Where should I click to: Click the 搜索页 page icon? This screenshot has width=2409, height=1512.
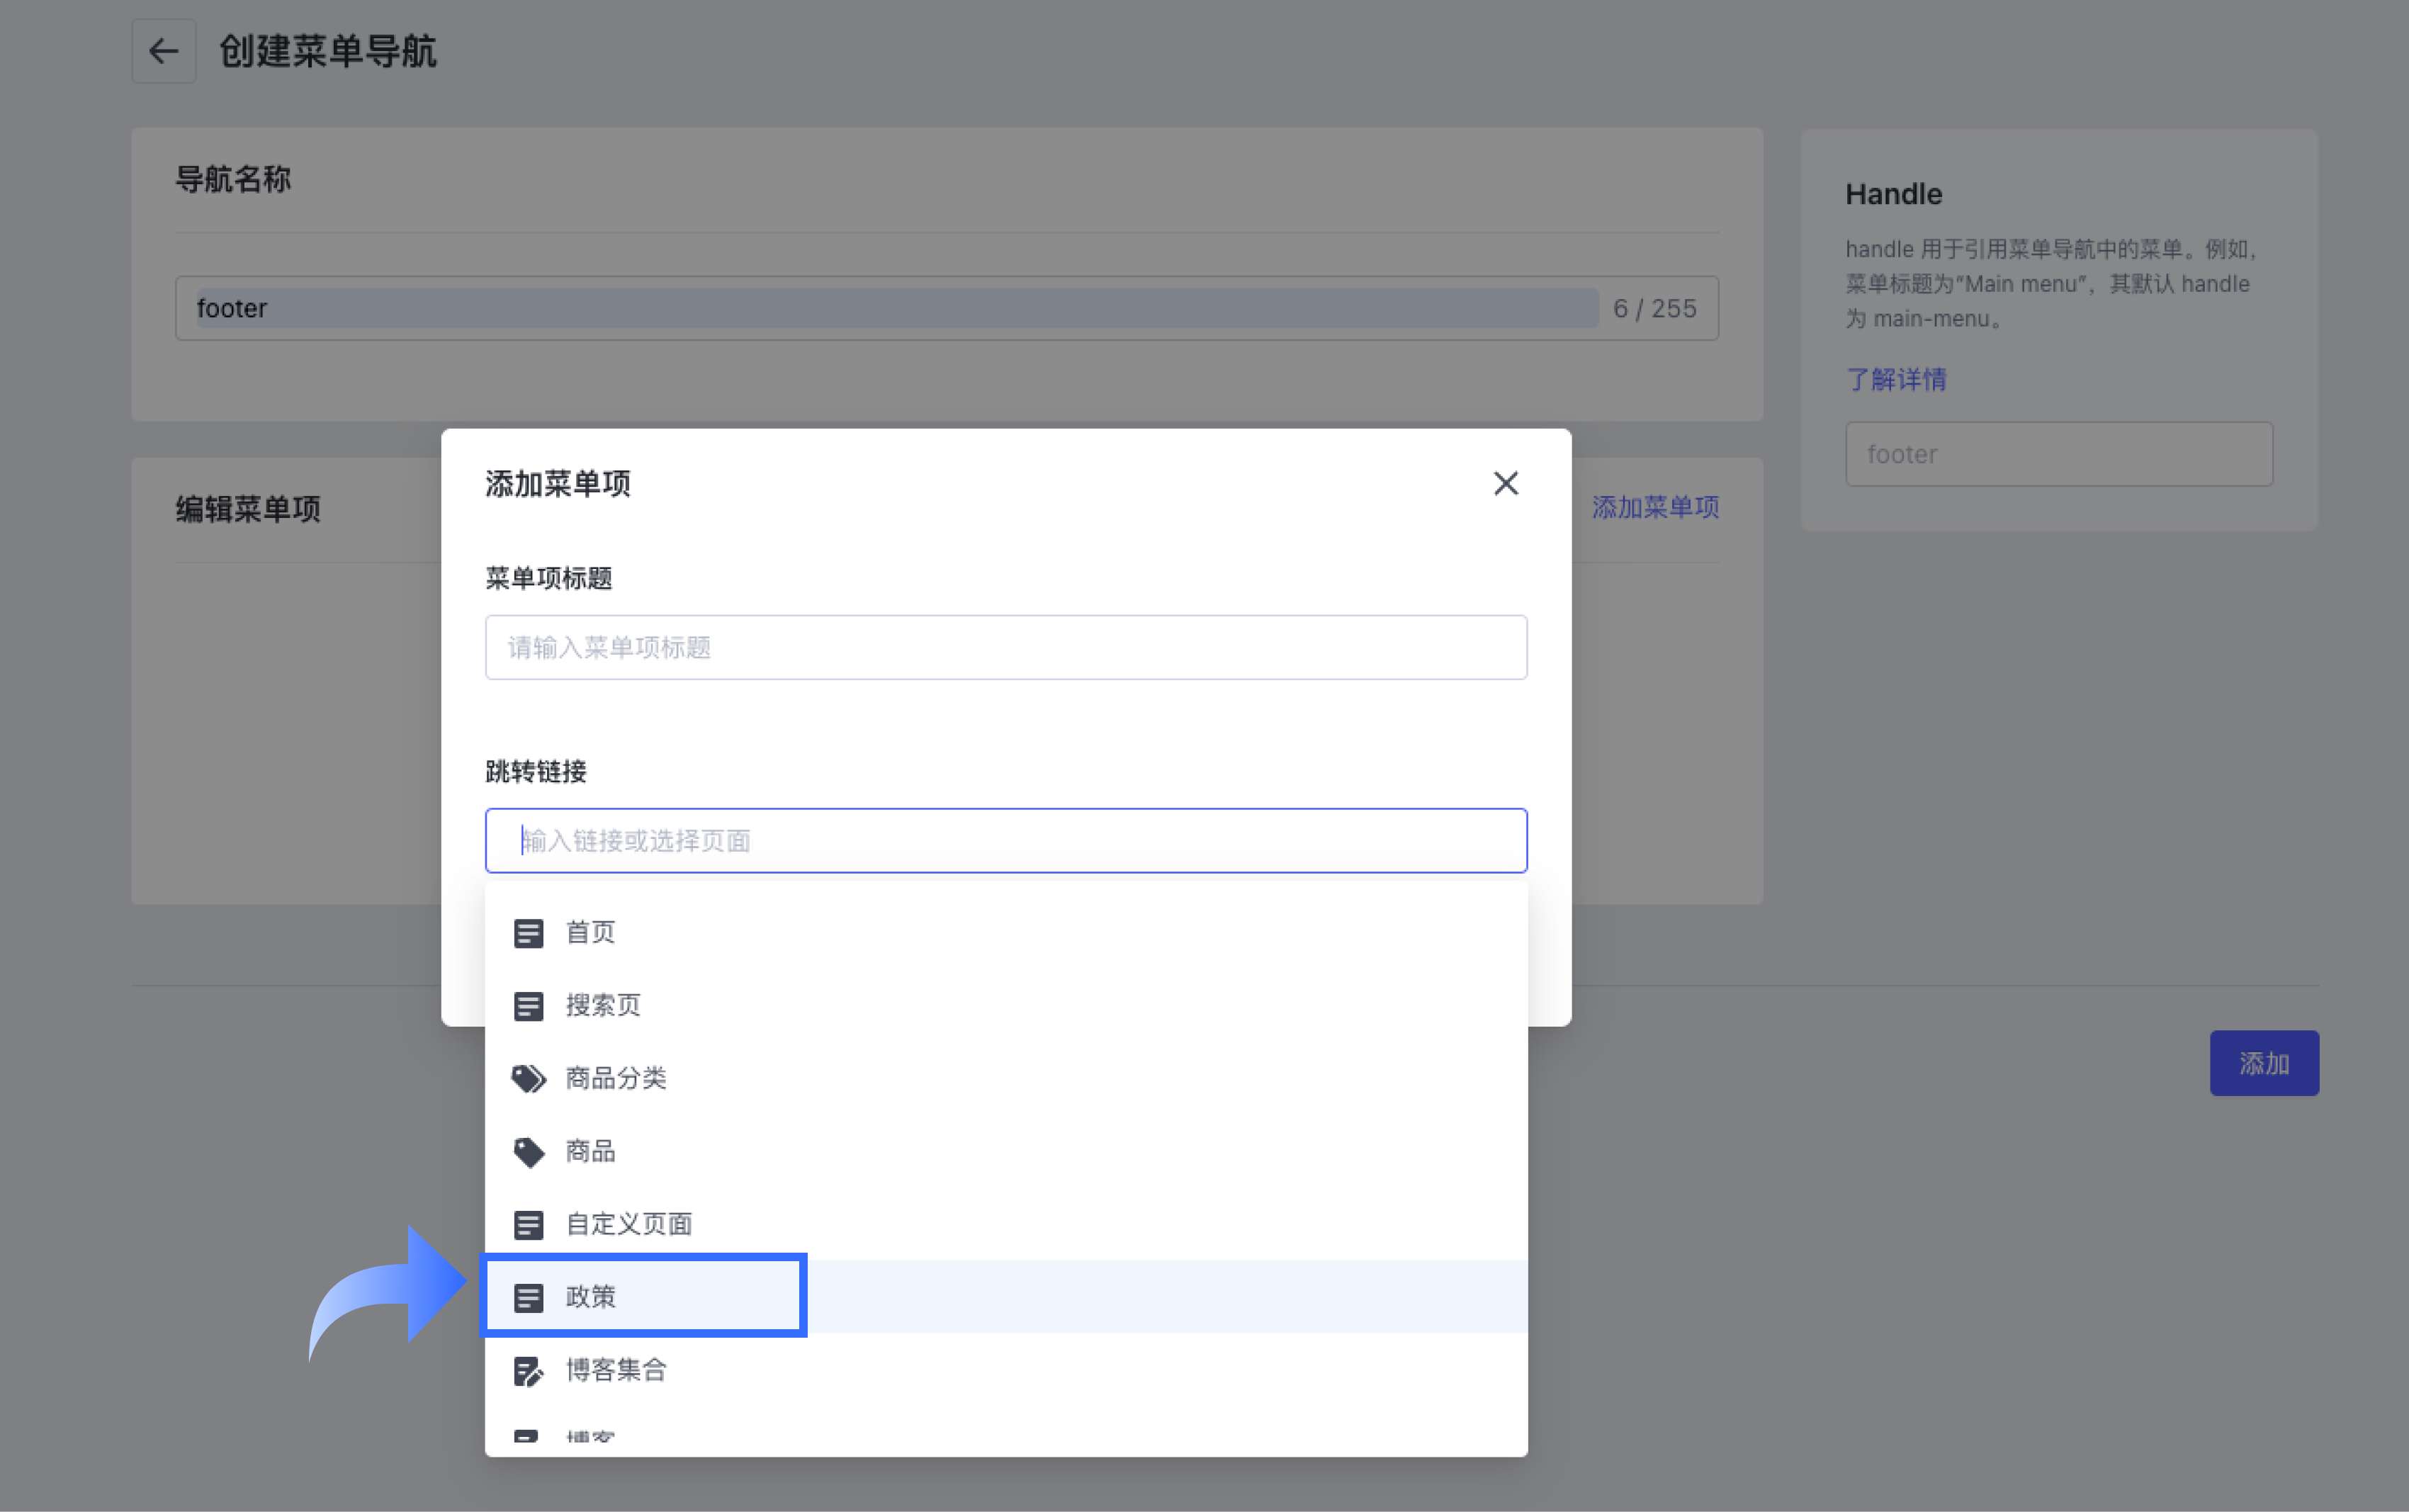point(528,1006)
